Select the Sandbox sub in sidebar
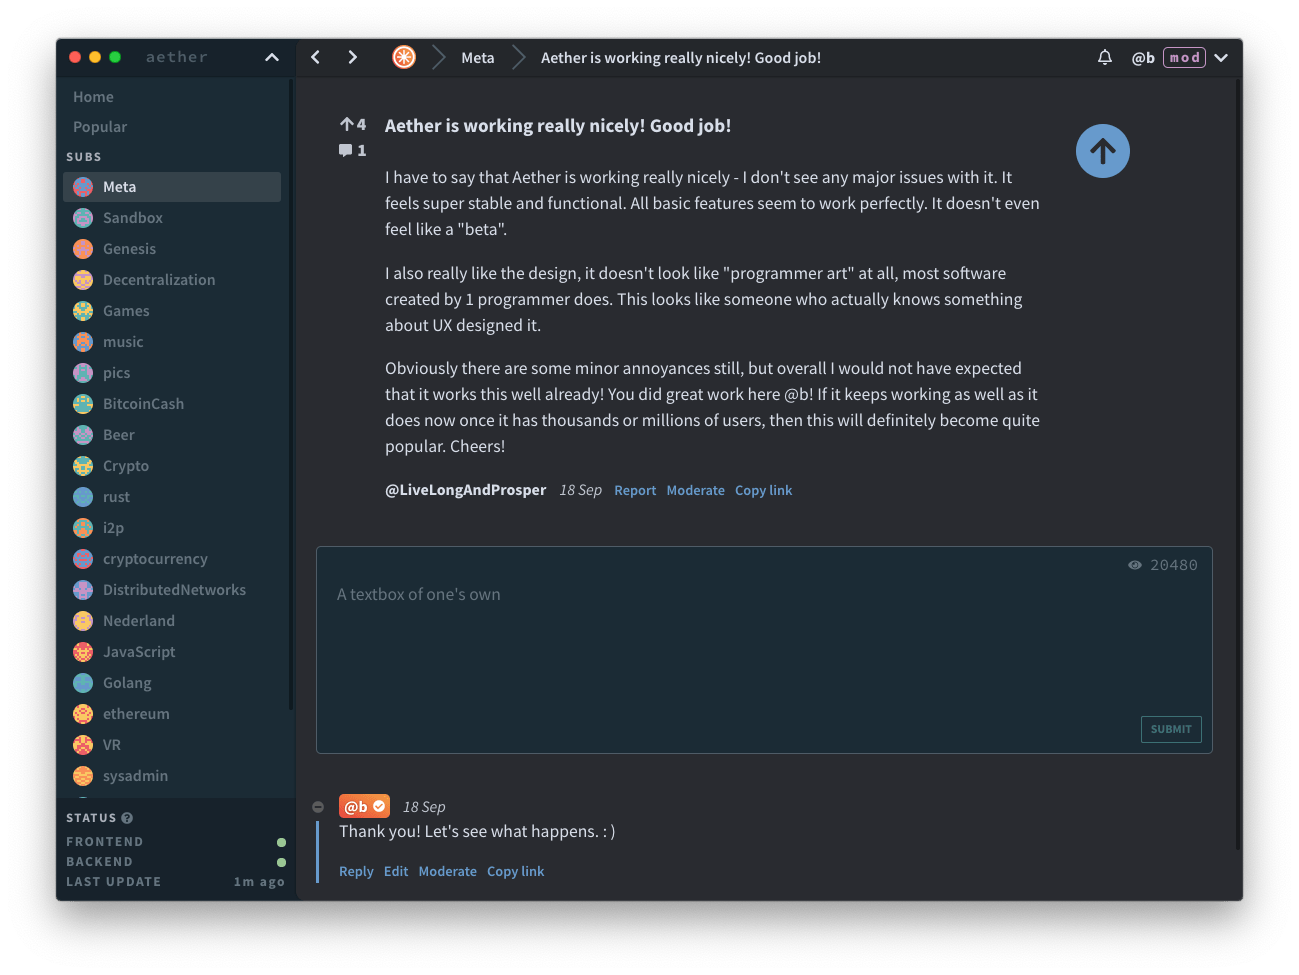 coord(132,218)
